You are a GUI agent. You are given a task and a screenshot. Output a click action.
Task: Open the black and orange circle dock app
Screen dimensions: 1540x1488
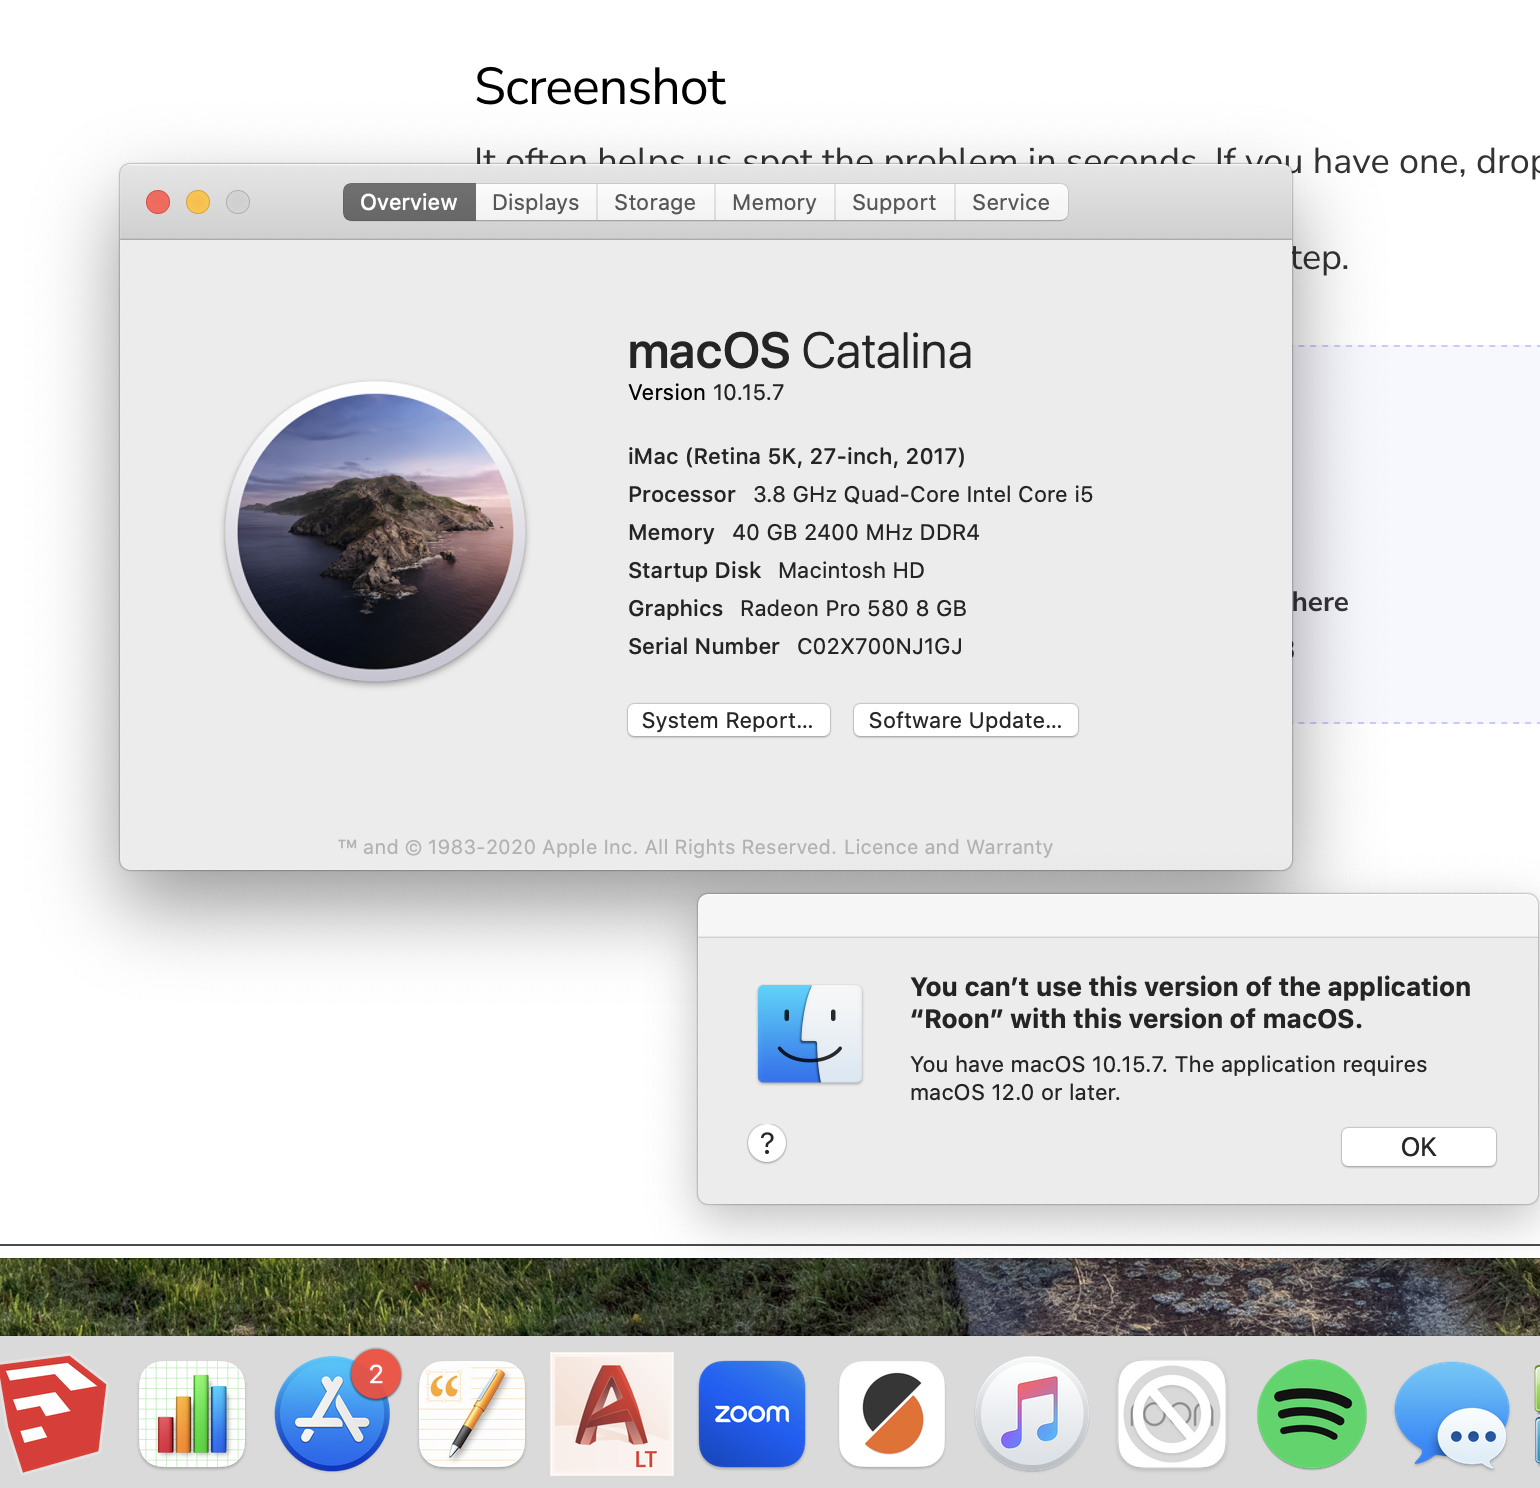pyautogui.click(x=892, y=1413)
